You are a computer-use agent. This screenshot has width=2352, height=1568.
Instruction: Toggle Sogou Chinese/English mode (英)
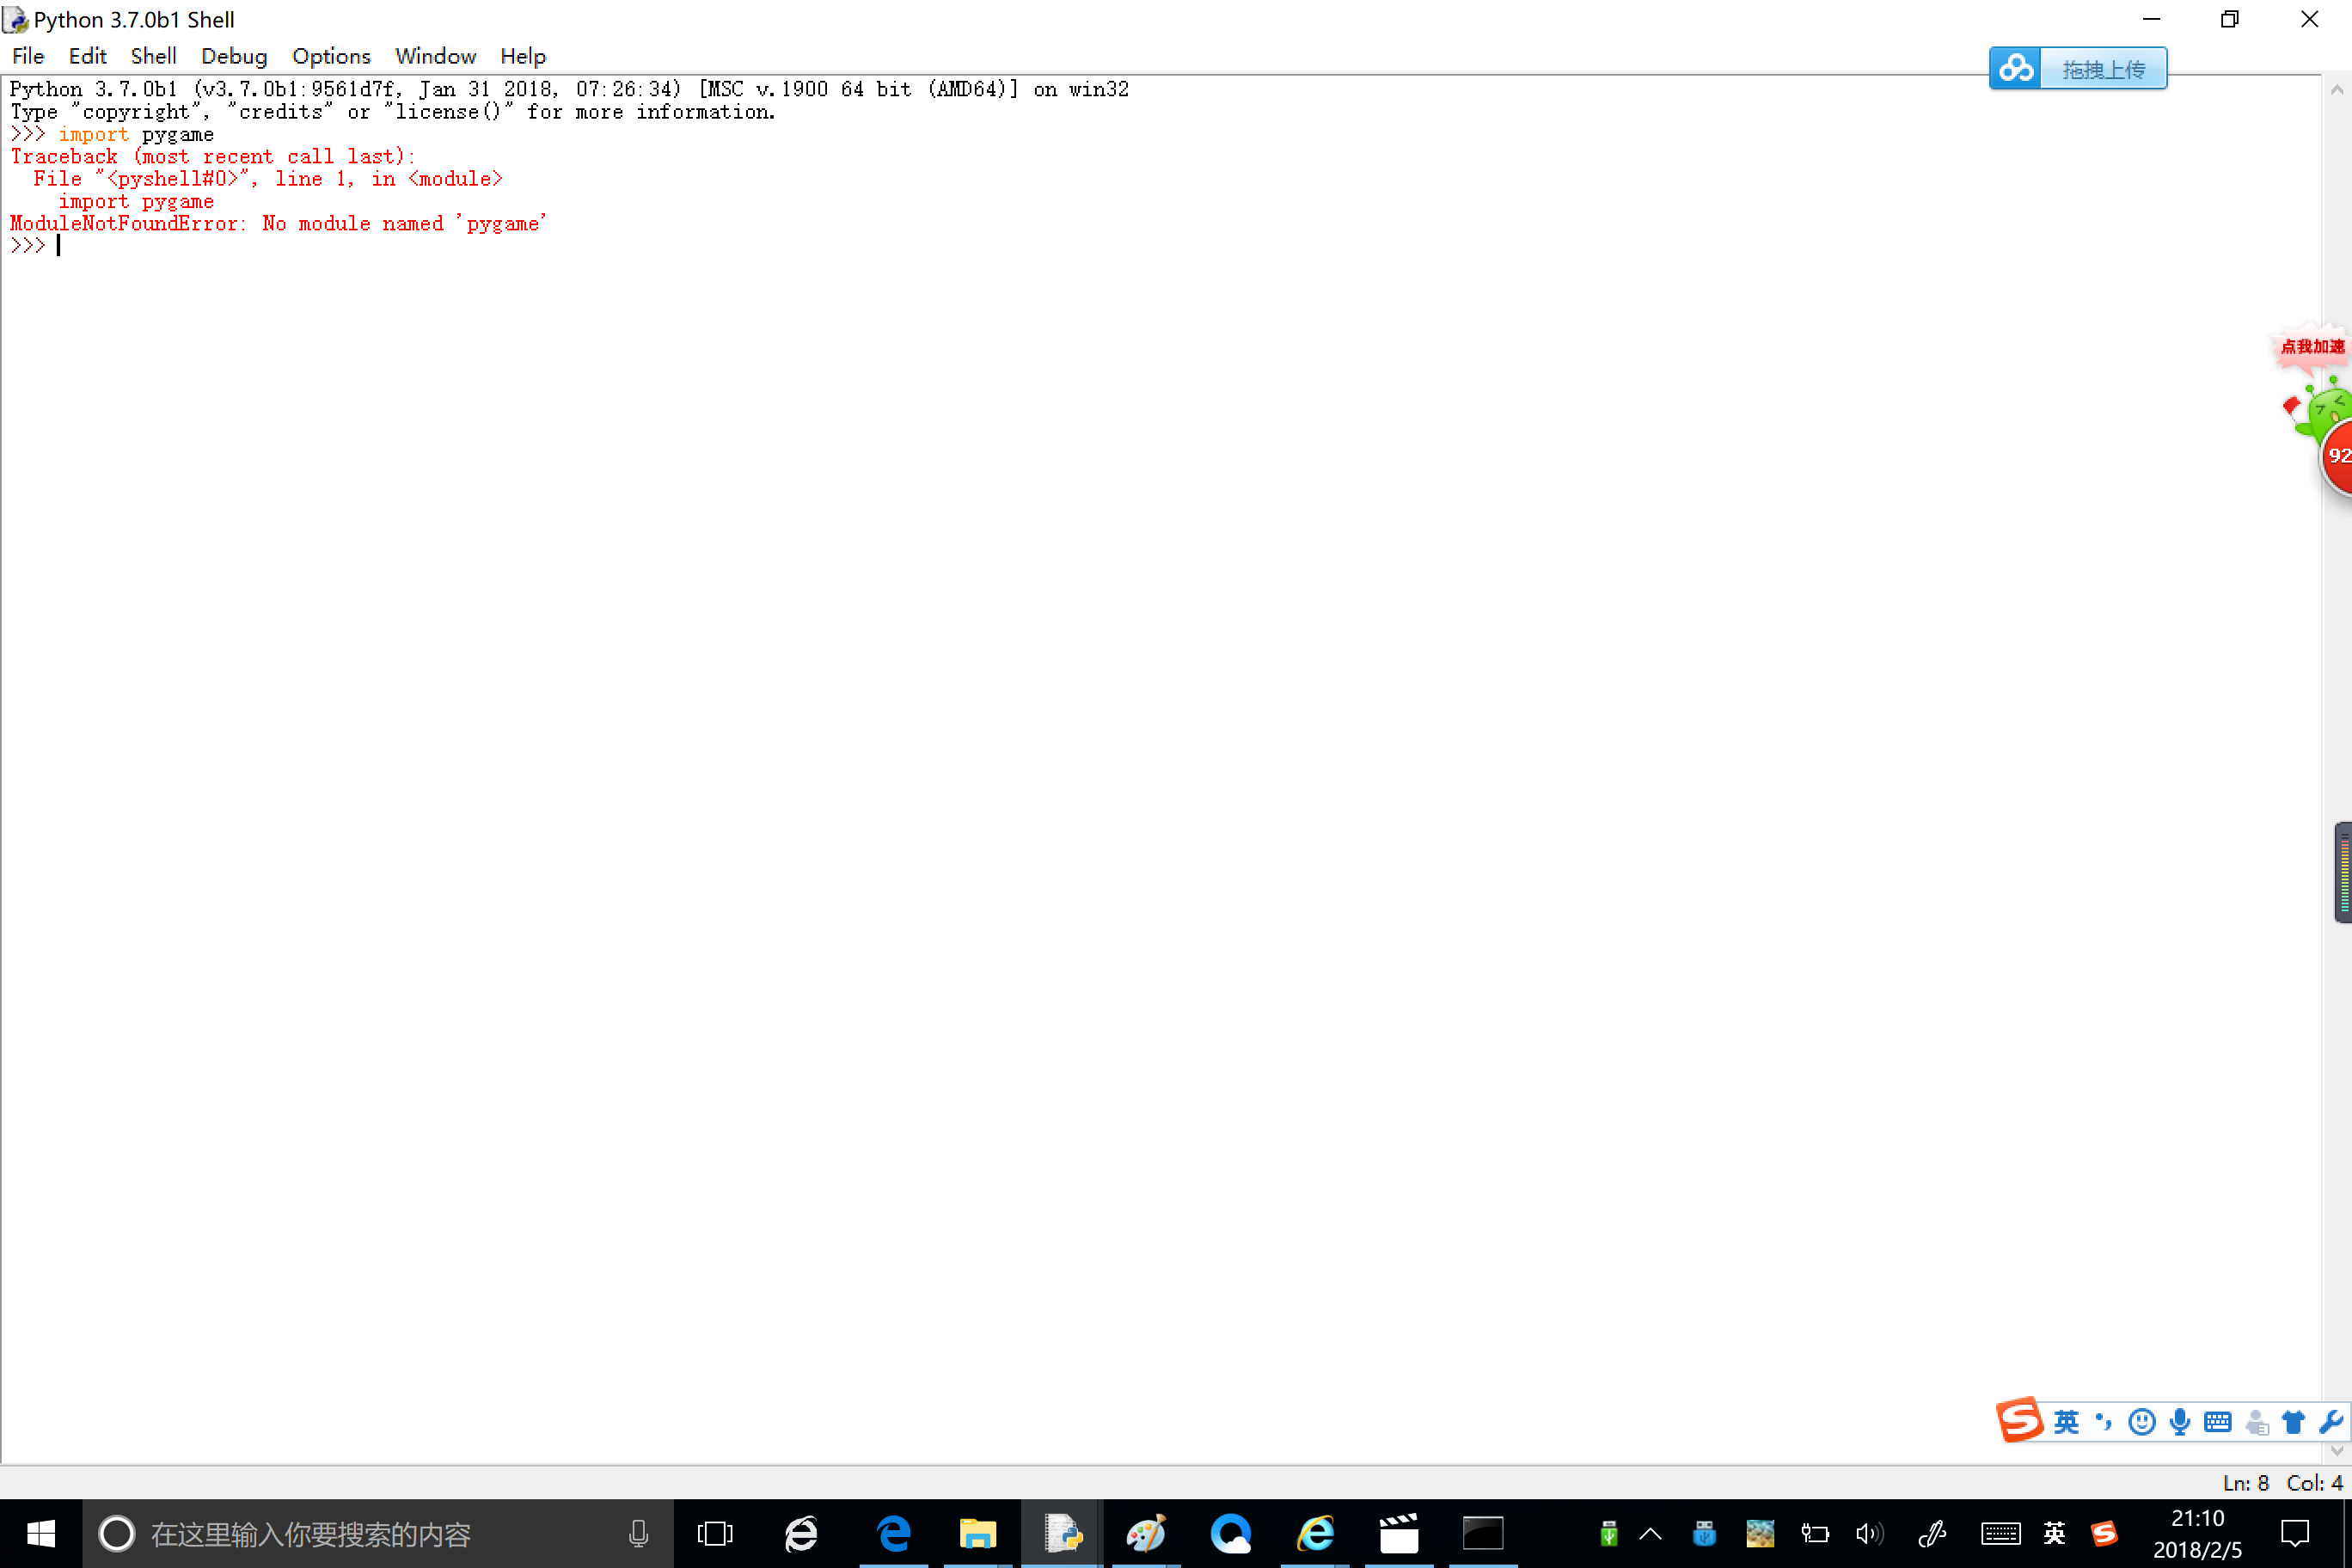(x=2066, y=1421)
